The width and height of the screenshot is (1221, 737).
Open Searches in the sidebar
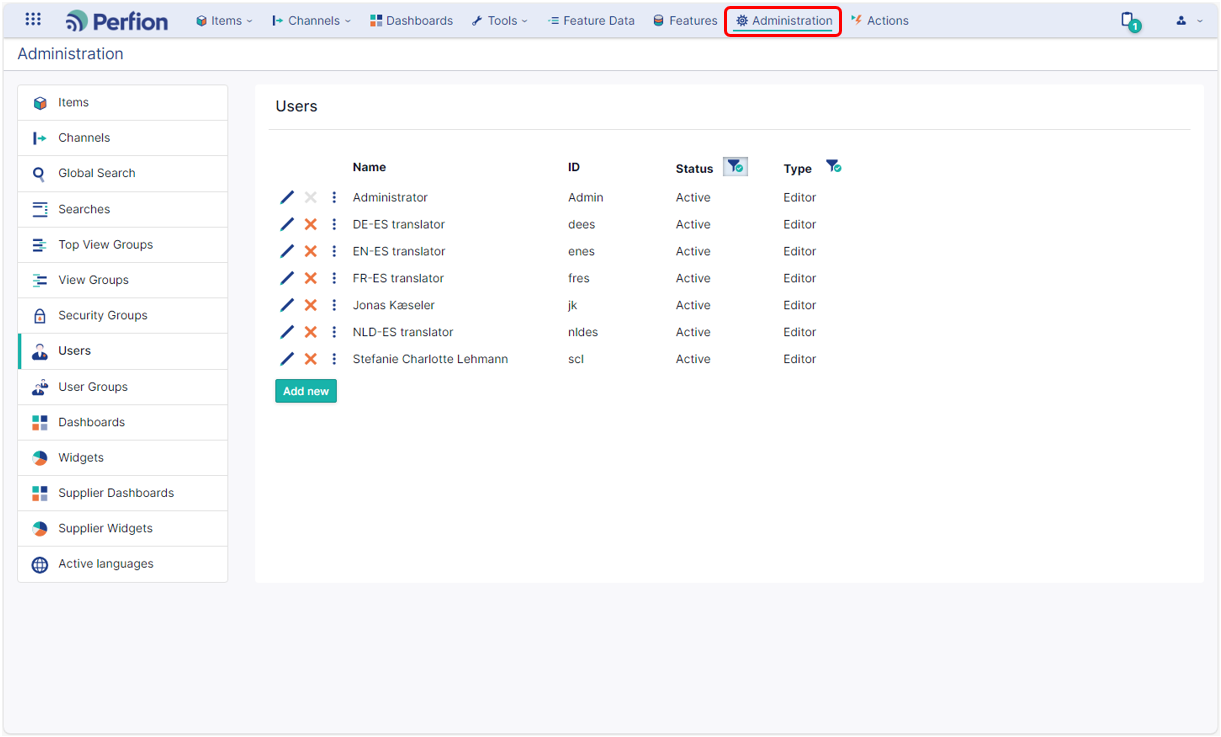click(123, 209)
